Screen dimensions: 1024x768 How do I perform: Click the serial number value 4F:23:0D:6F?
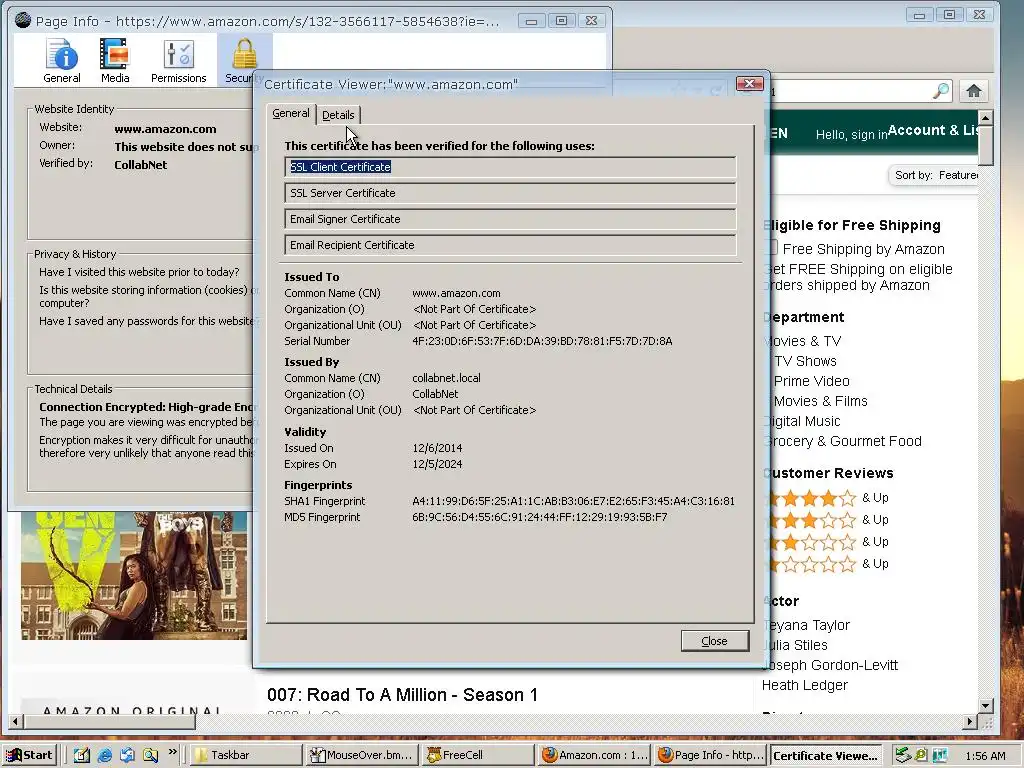[542, 341]
